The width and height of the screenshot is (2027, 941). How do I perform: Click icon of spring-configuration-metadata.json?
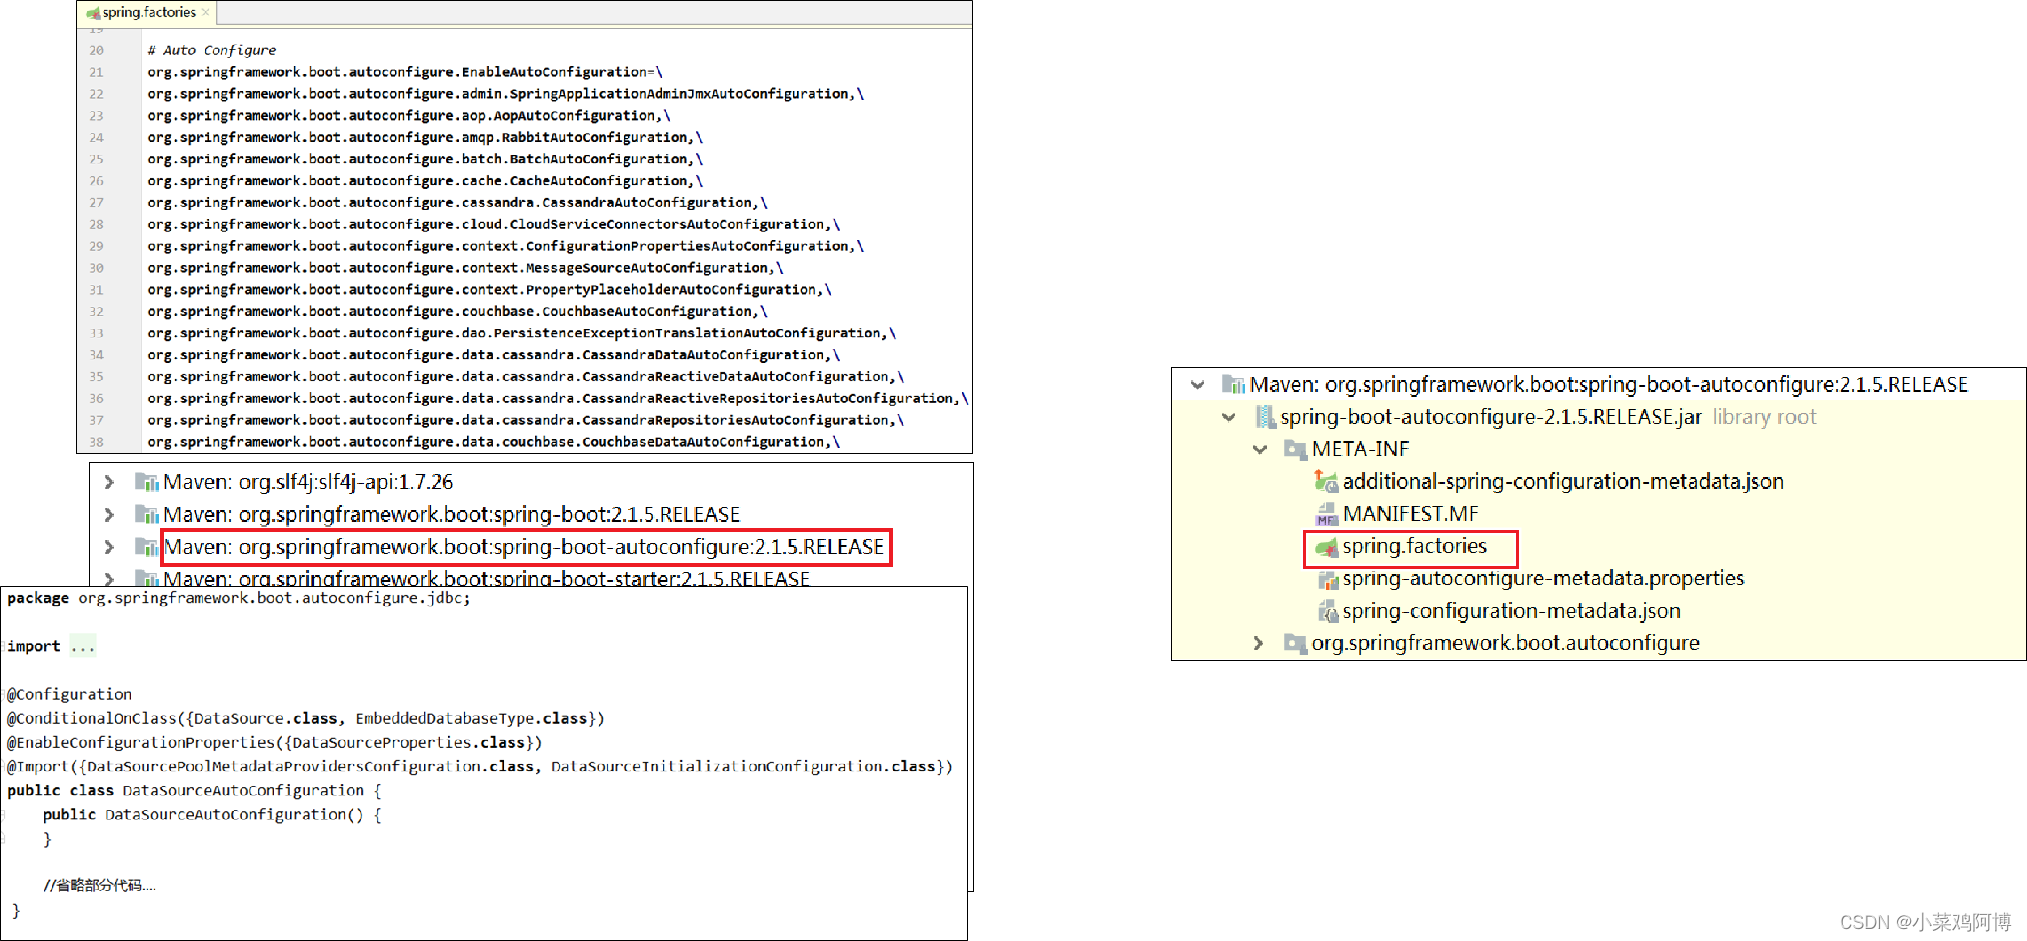1327,611
